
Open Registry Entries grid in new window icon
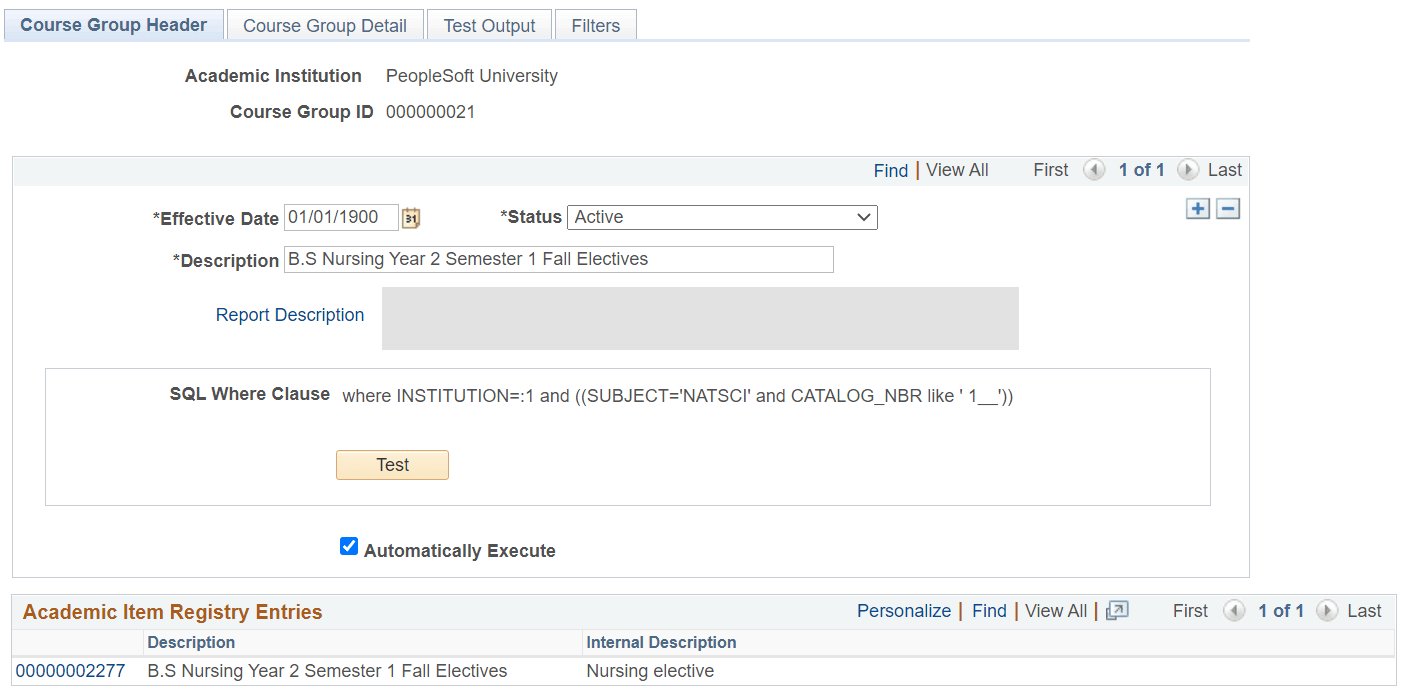[1117, 610]
